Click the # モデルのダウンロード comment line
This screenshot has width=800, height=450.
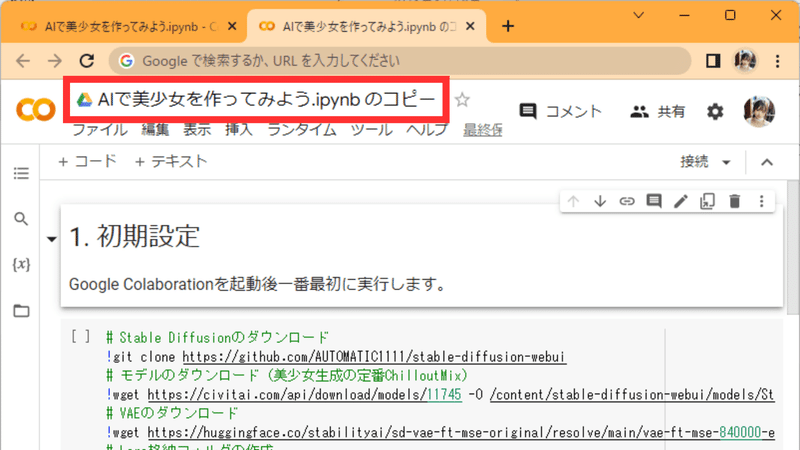tap(287, 376)
